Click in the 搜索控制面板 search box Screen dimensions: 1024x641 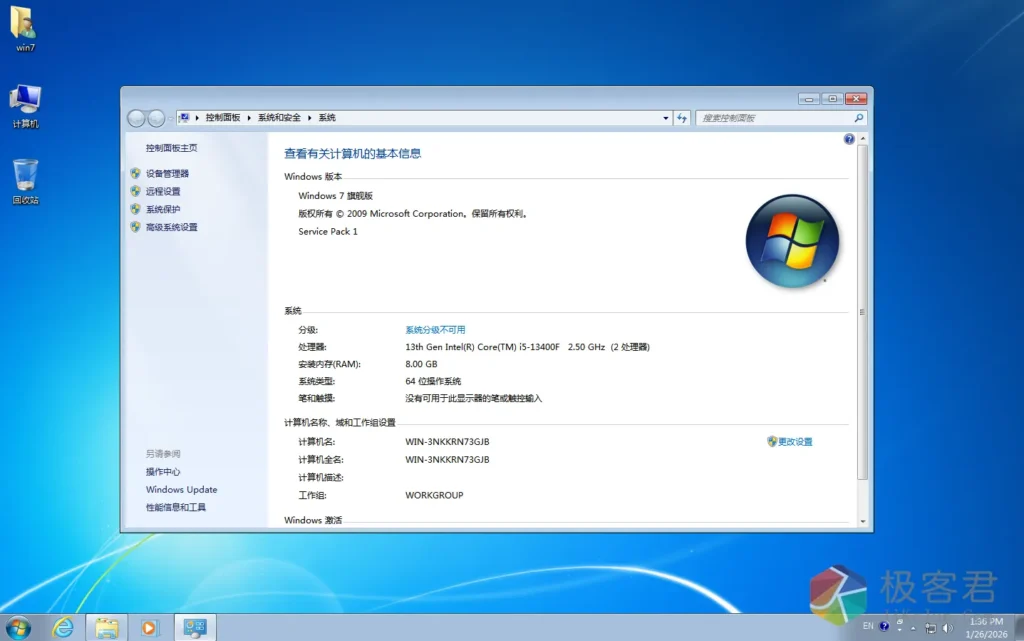pos(773,118)
